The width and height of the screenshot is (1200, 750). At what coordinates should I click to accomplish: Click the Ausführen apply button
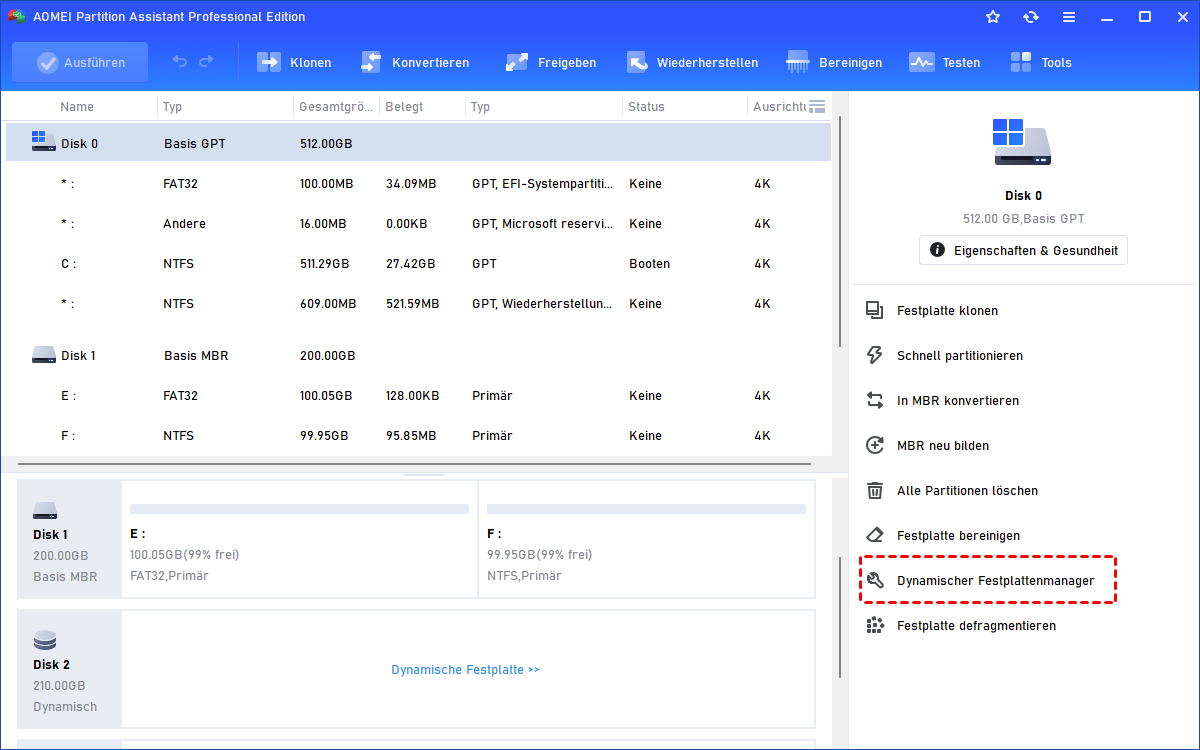click(80, 62)
